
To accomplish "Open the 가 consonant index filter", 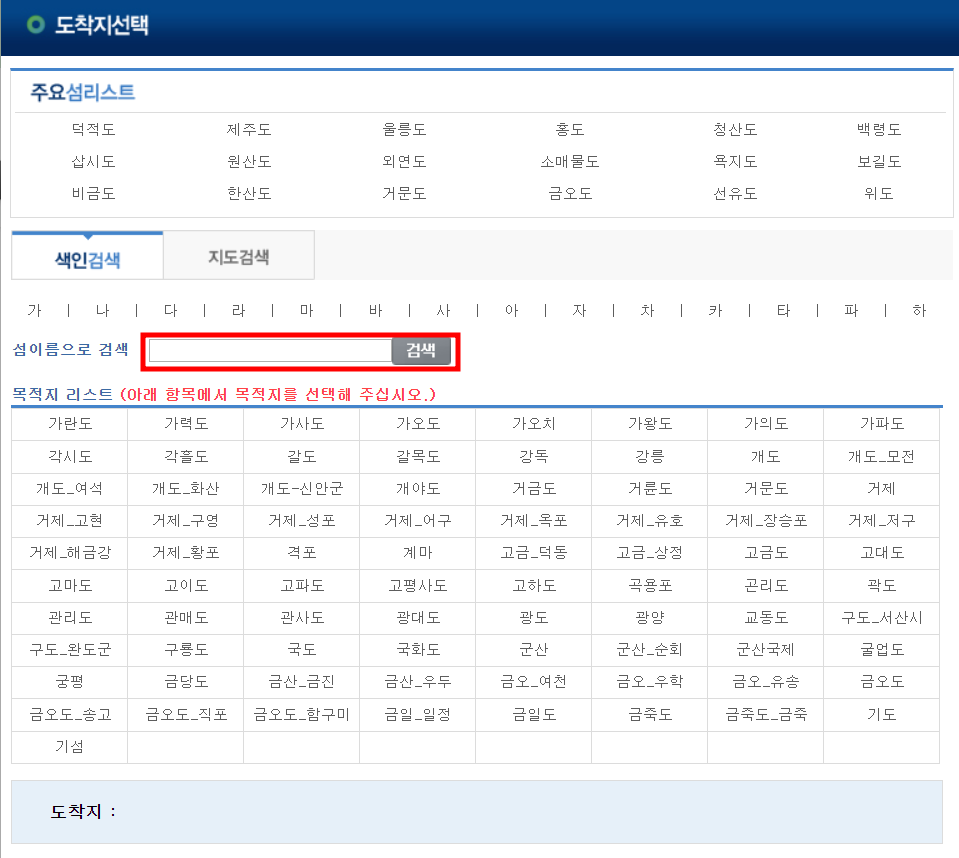I will coord(35,311).
